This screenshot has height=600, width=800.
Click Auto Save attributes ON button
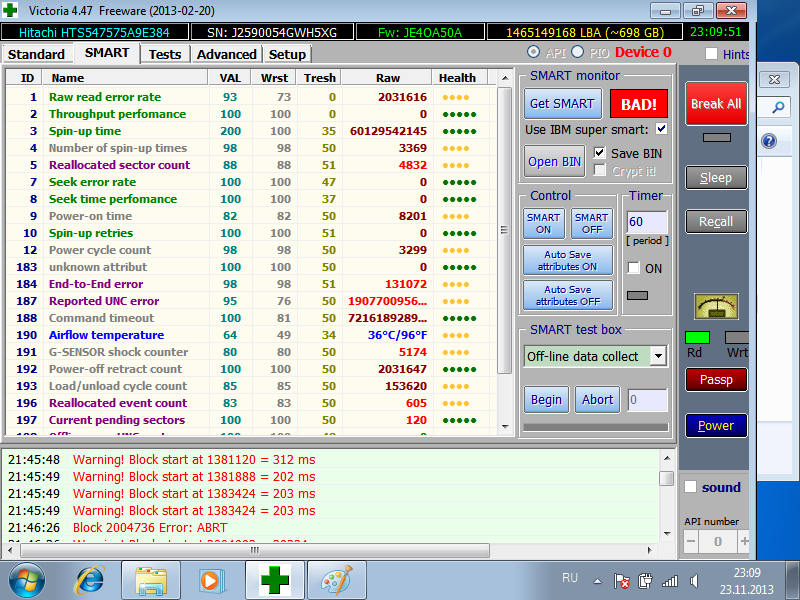(567, 260)
